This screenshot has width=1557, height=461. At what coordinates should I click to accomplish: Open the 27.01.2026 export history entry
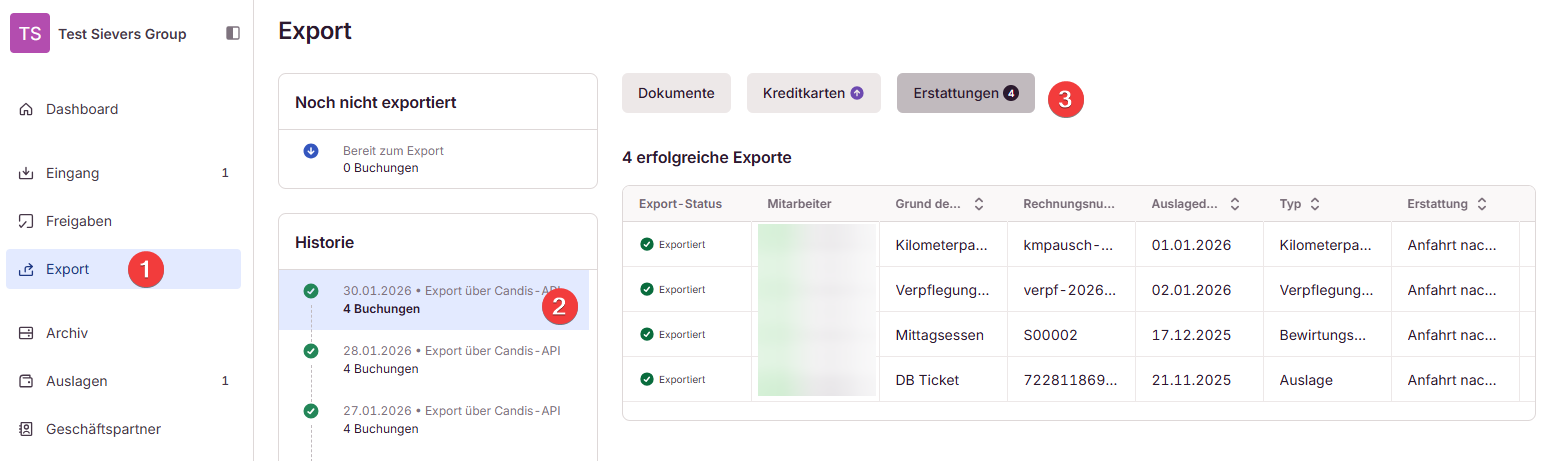point(451,419)
